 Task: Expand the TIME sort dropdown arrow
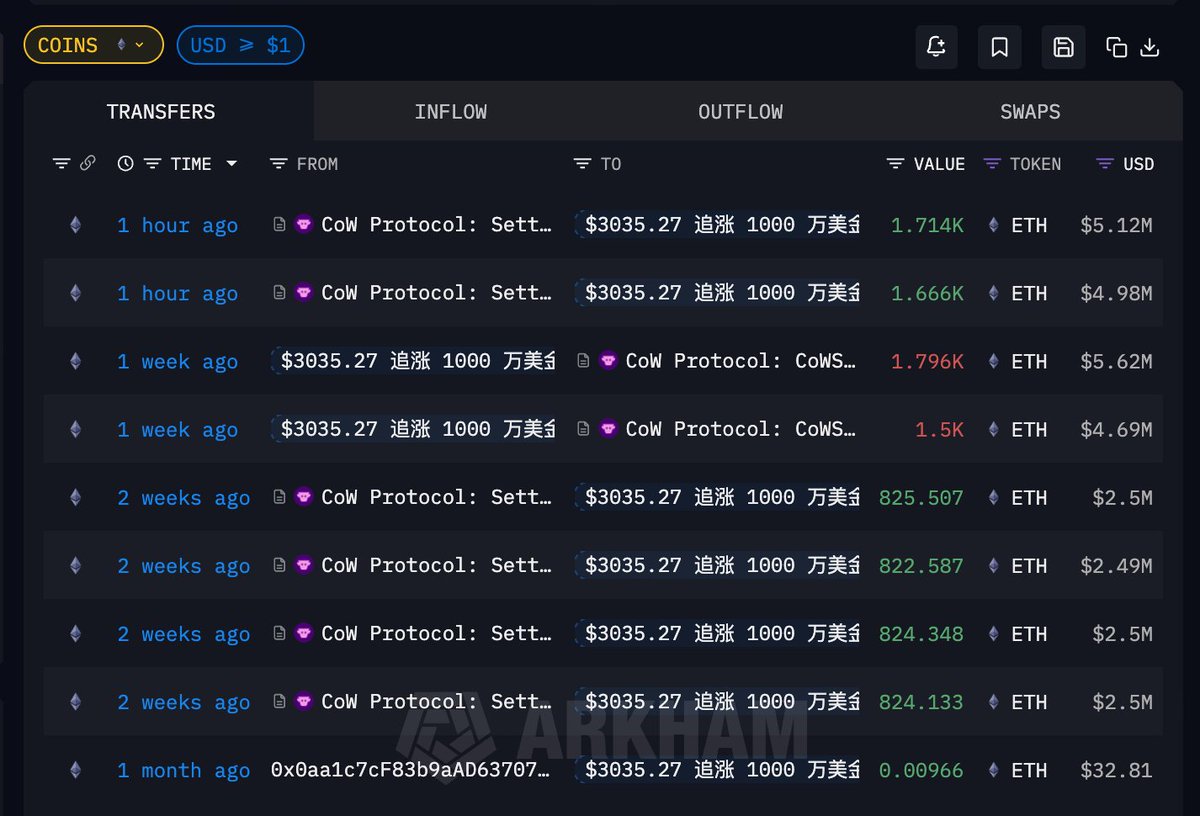(x=232, y=164)
